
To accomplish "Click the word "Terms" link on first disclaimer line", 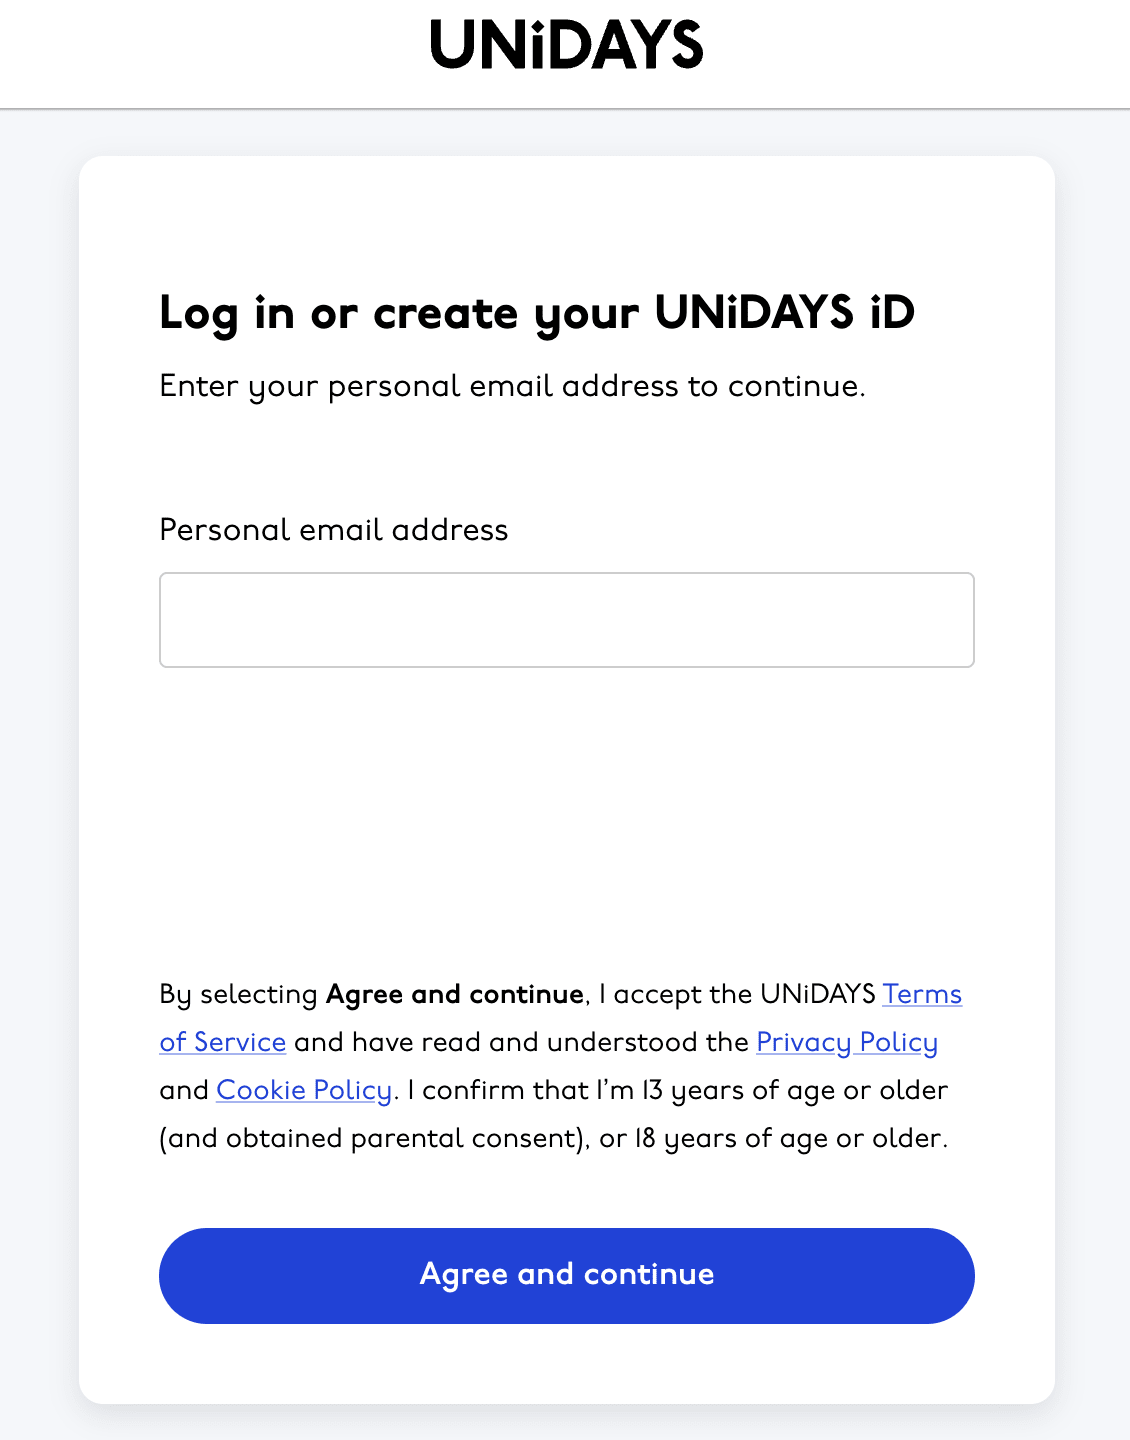I will (x=921, y=994).
